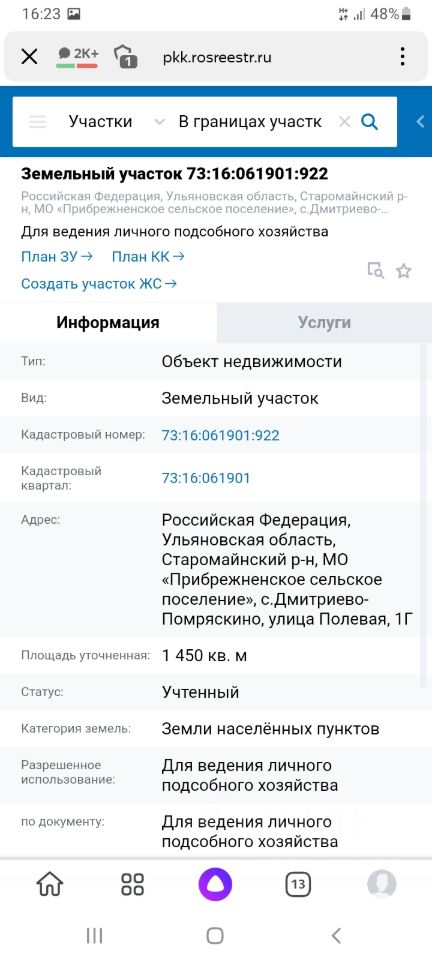Clear the search field text
The height and width of the screenshot is (960, 432).
tap(344, 122)
